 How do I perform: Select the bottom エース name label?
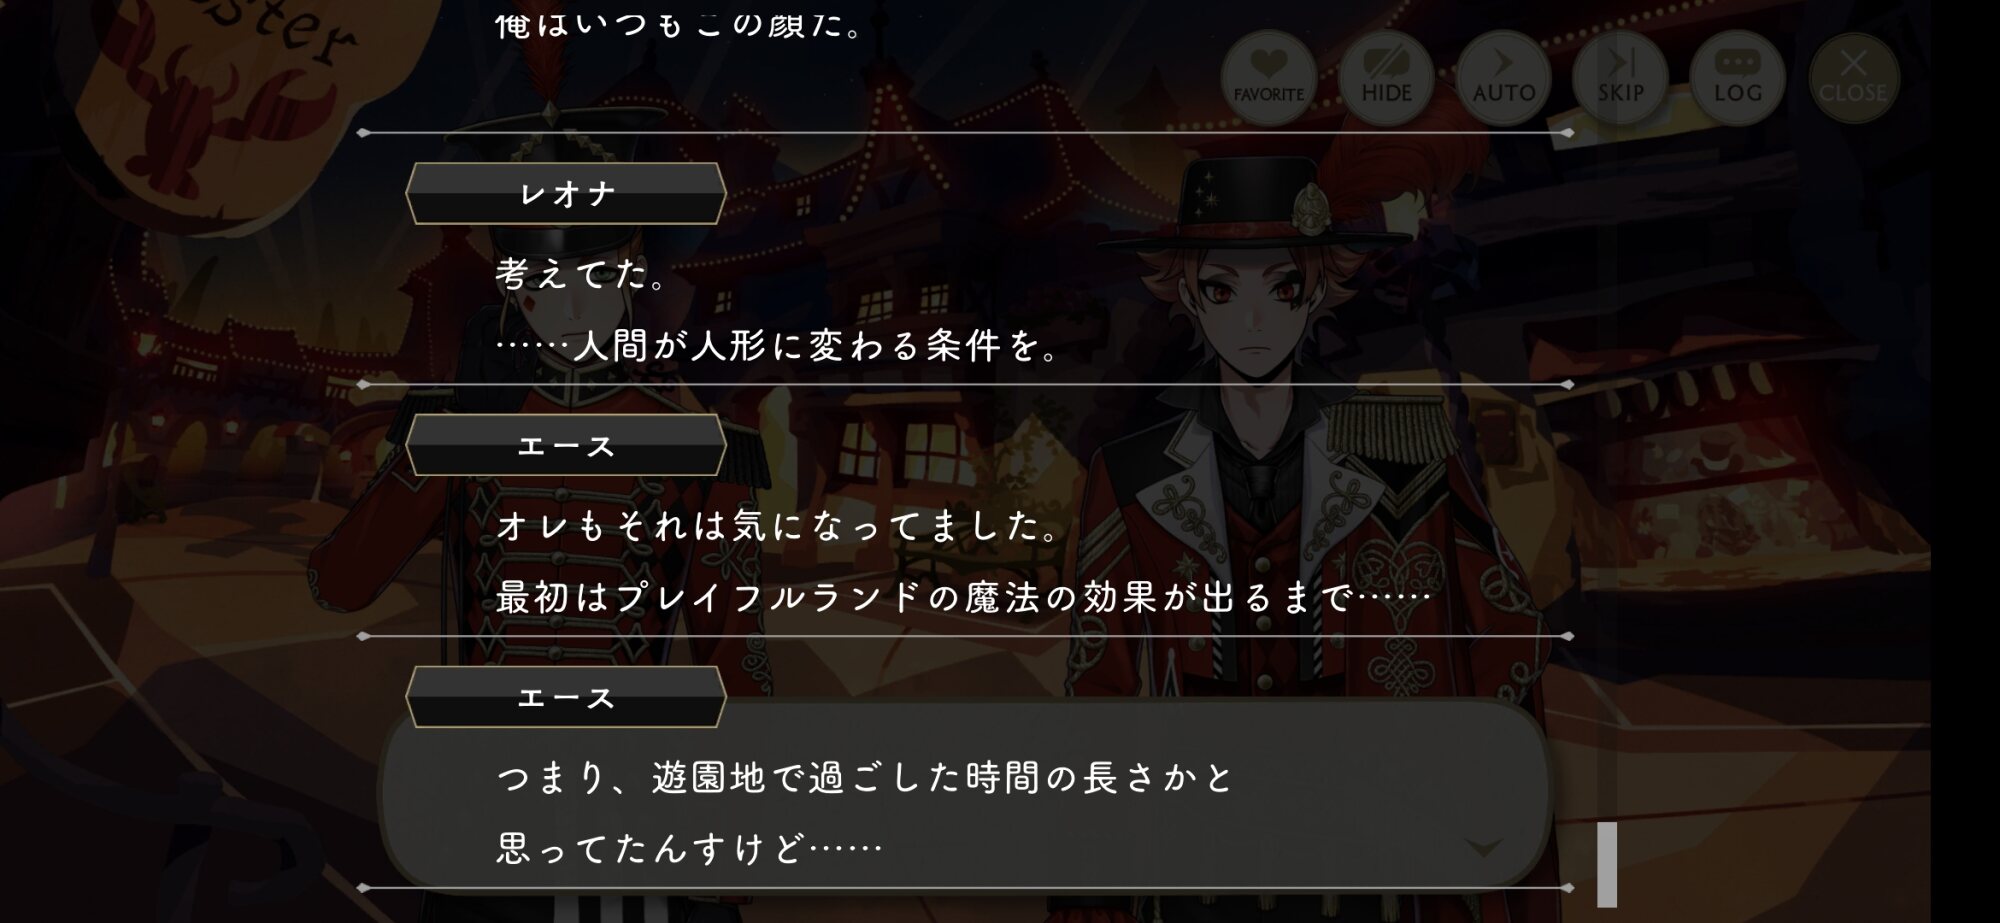[x=566, y=698]
